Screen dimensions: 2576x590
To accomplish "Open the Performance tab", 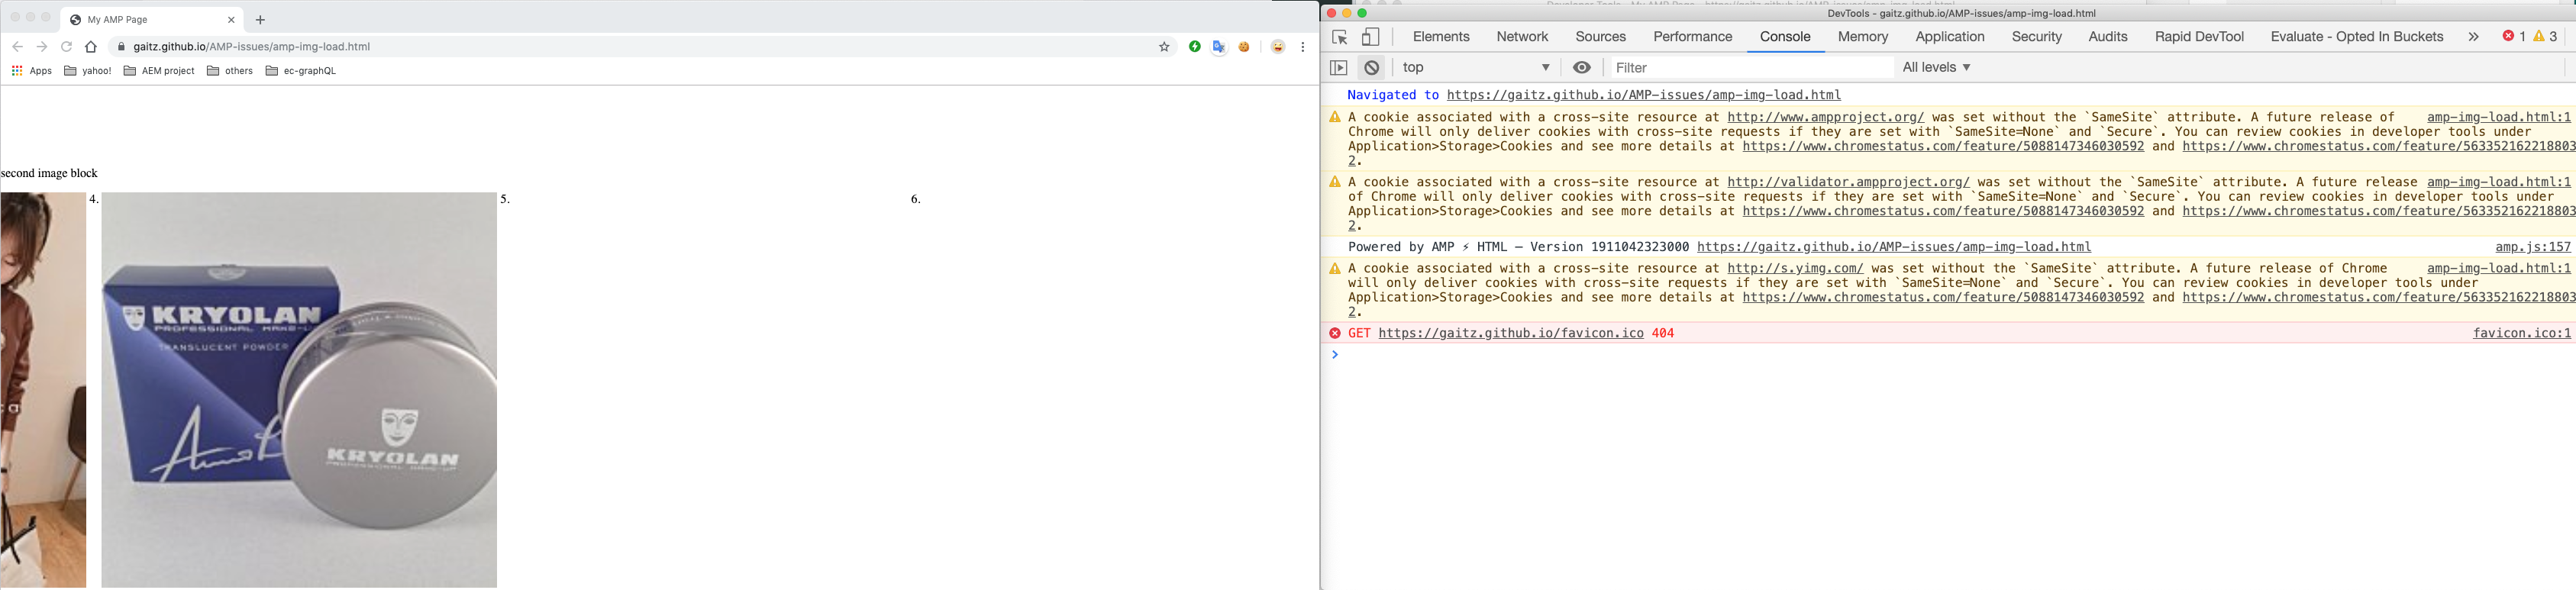I will 1692,37.
